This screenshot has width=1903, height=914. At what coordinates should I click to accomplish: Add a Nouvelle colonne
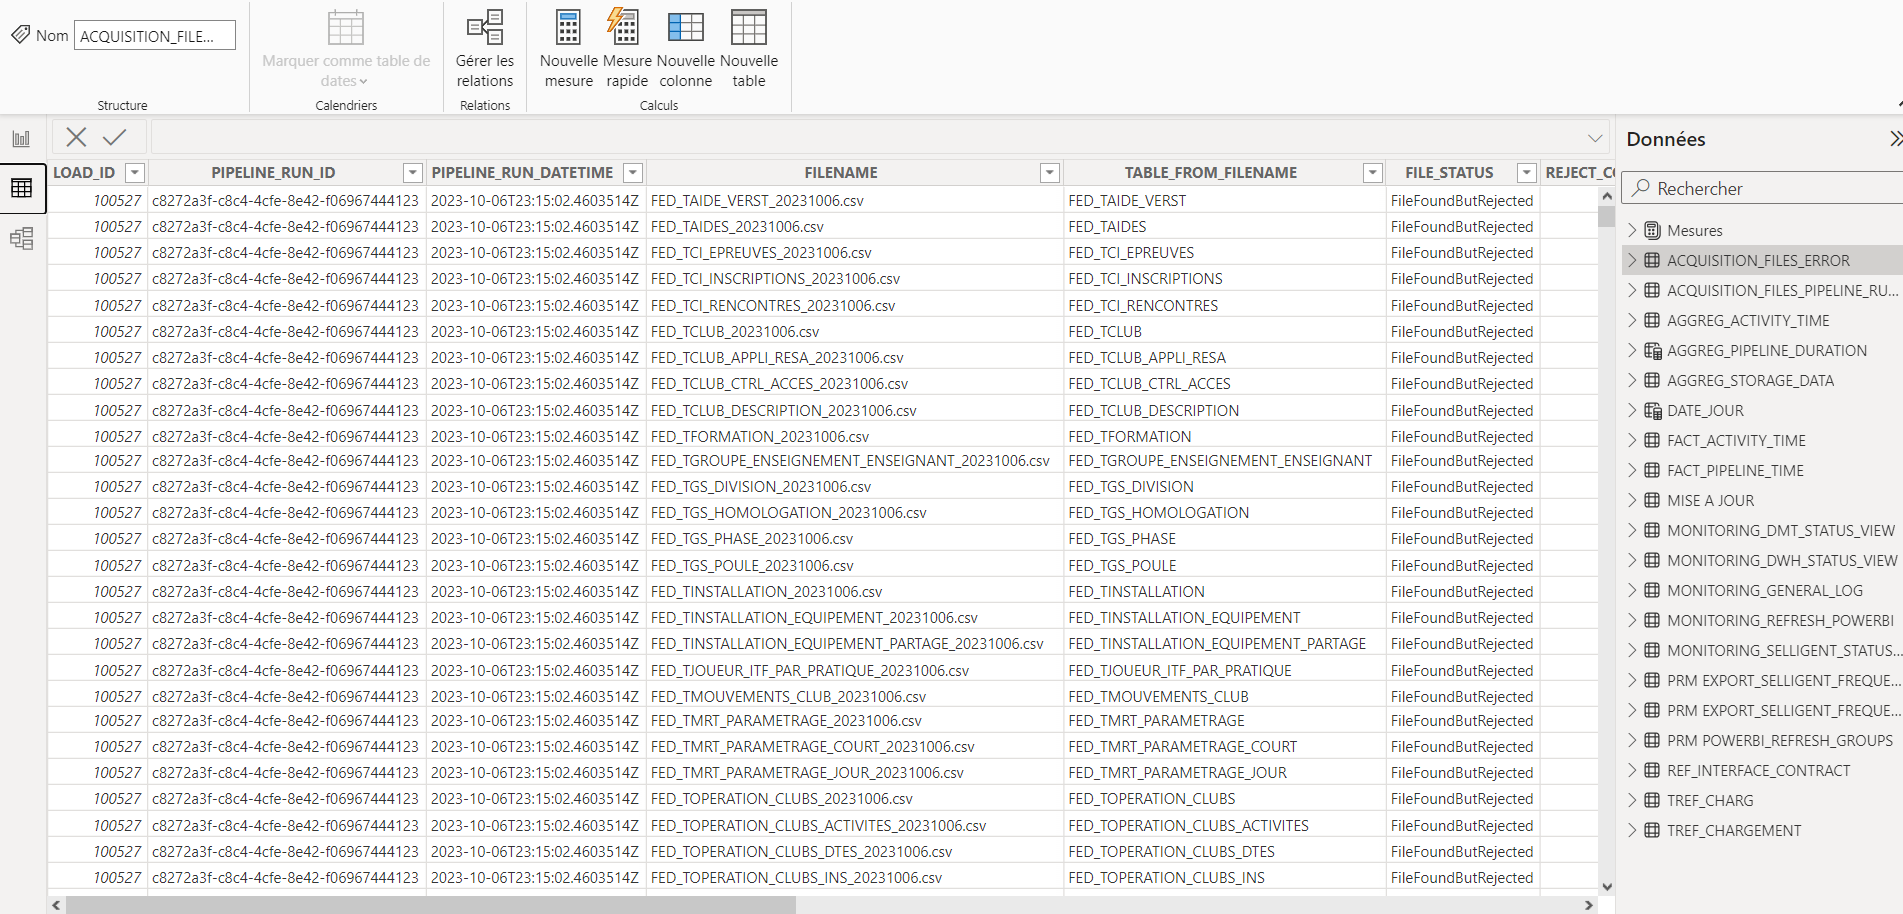(685, 28)
